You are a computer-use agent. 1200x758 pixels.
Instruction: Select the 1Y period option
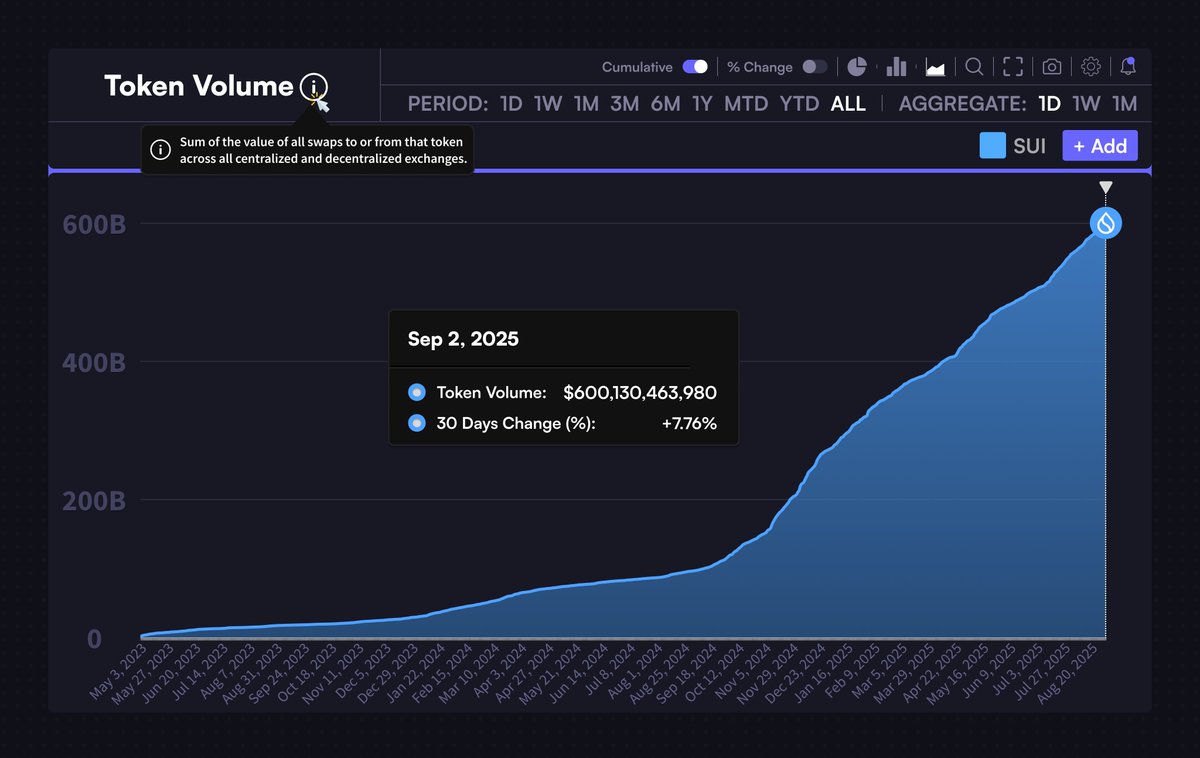(702, 103)
